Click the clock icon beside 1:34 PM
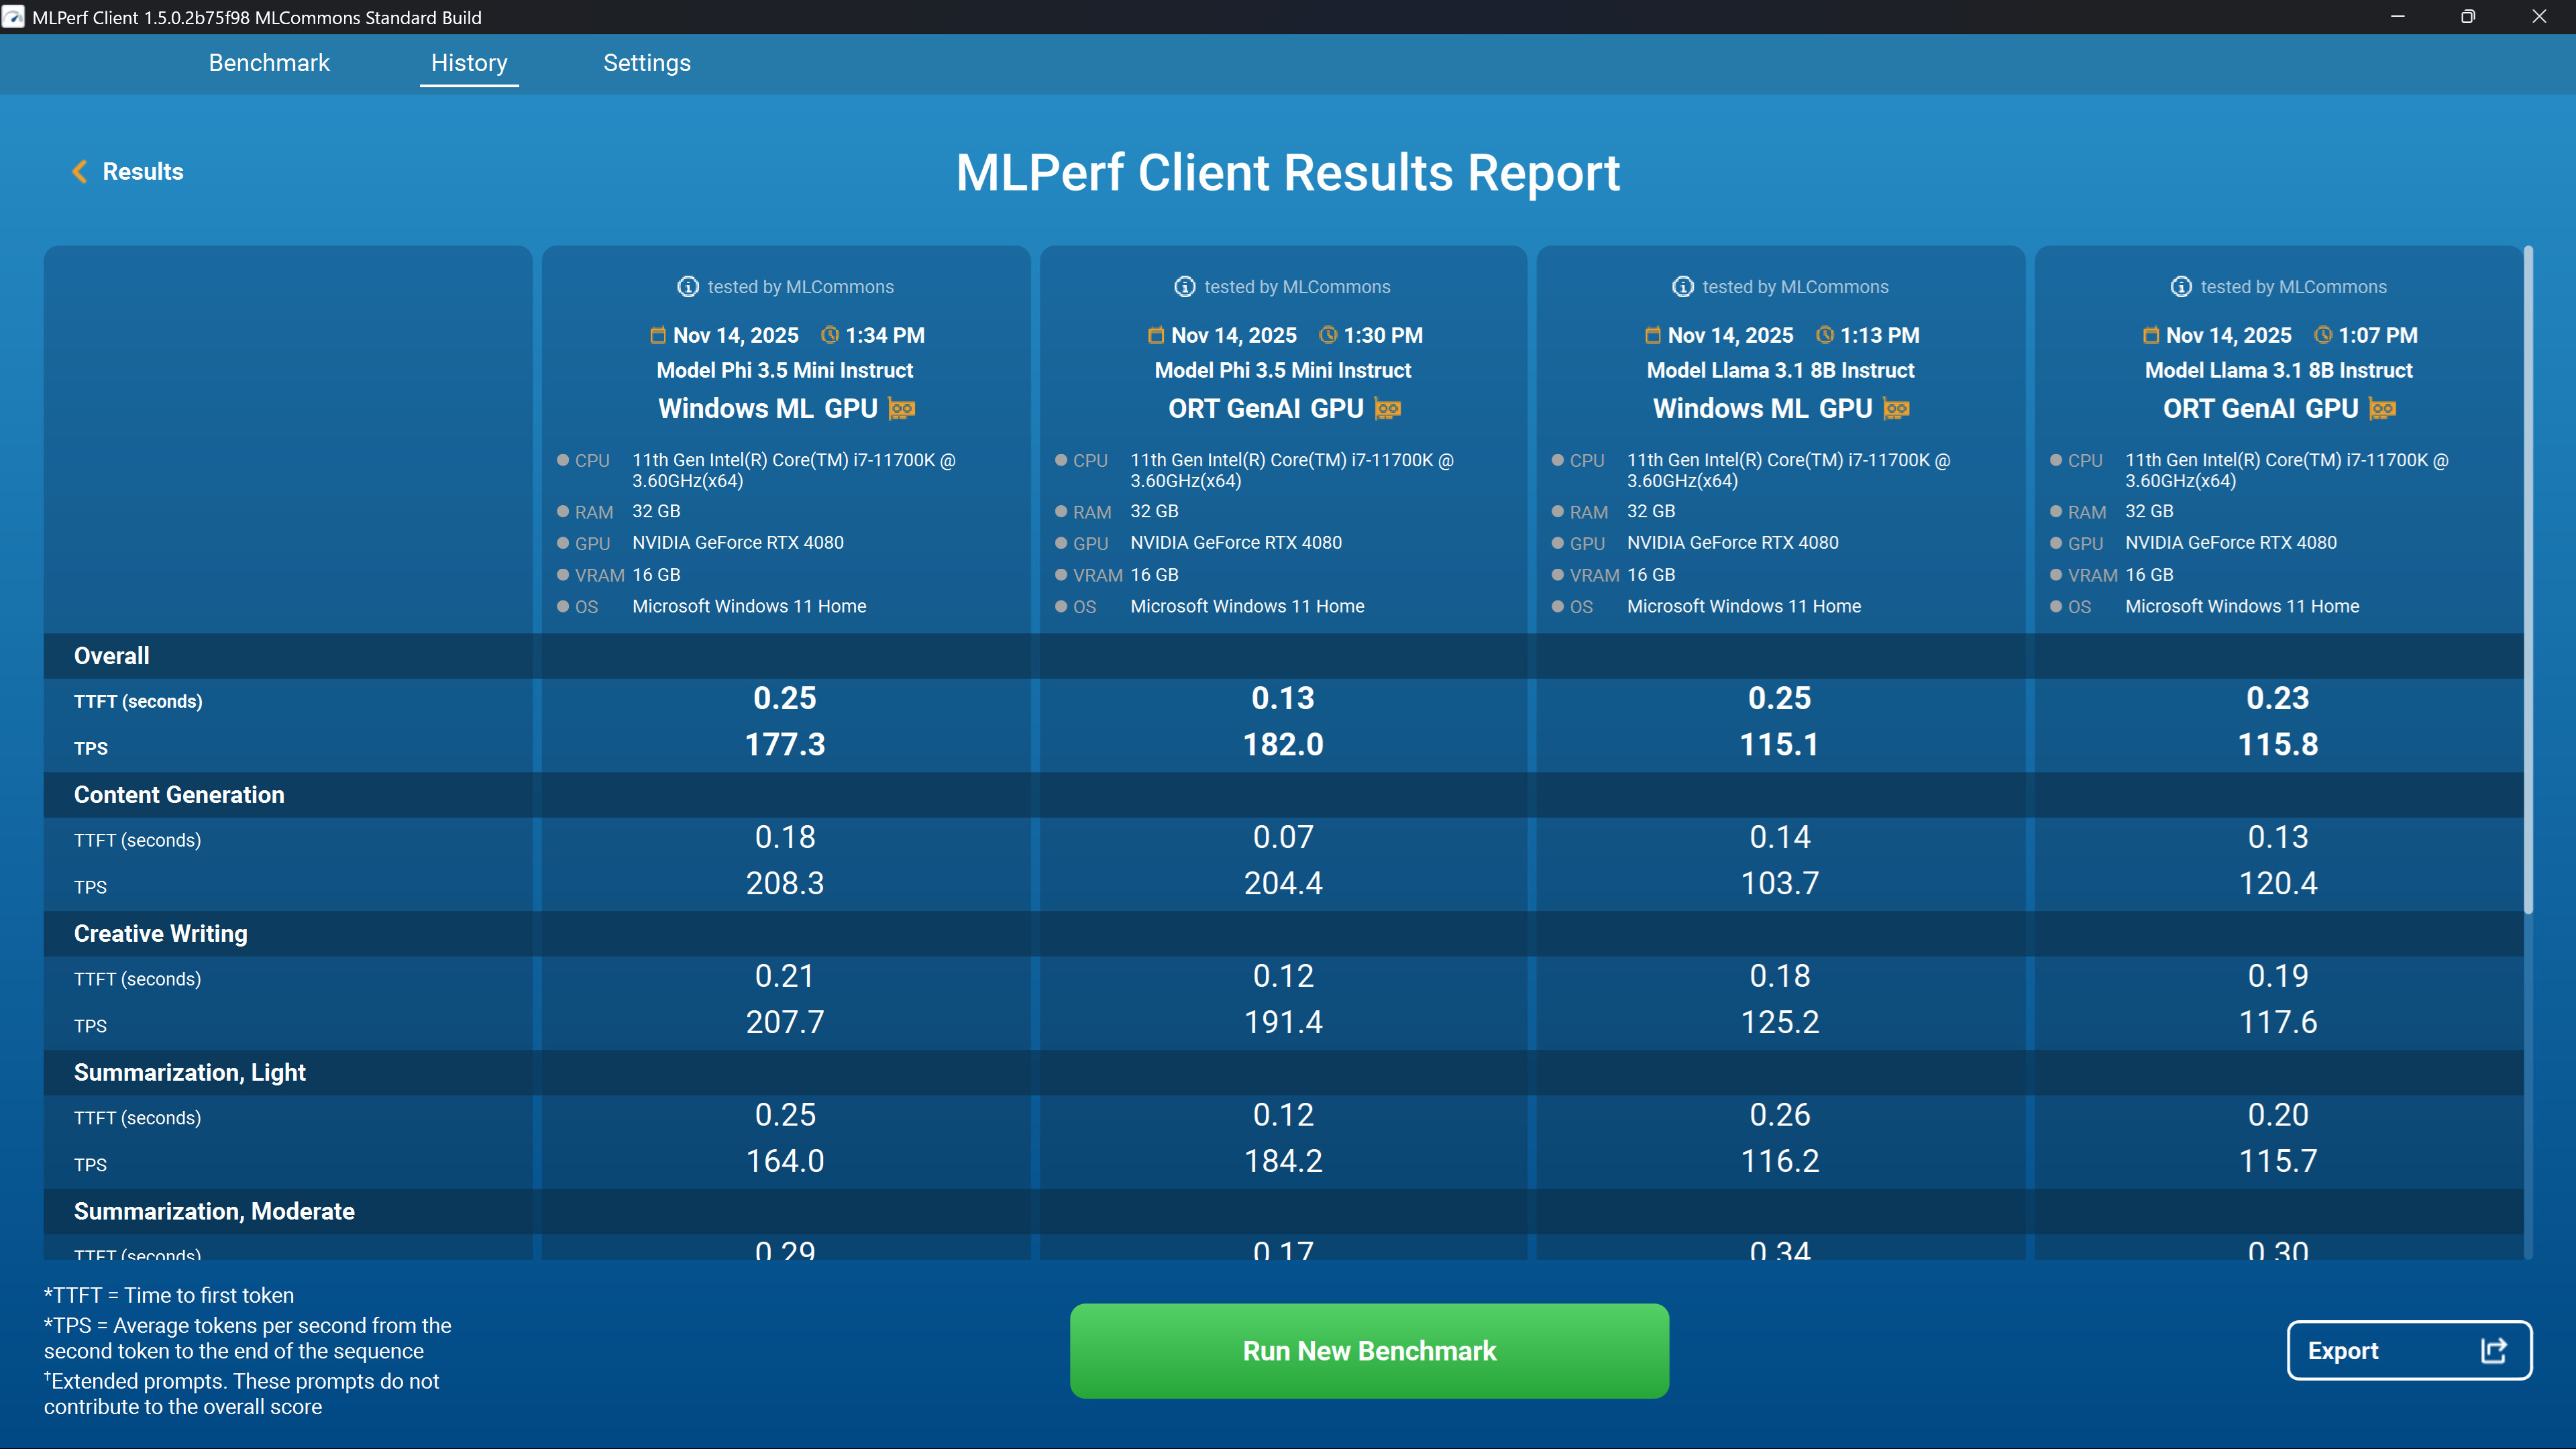2576x1449 pixels. [830, 335]
